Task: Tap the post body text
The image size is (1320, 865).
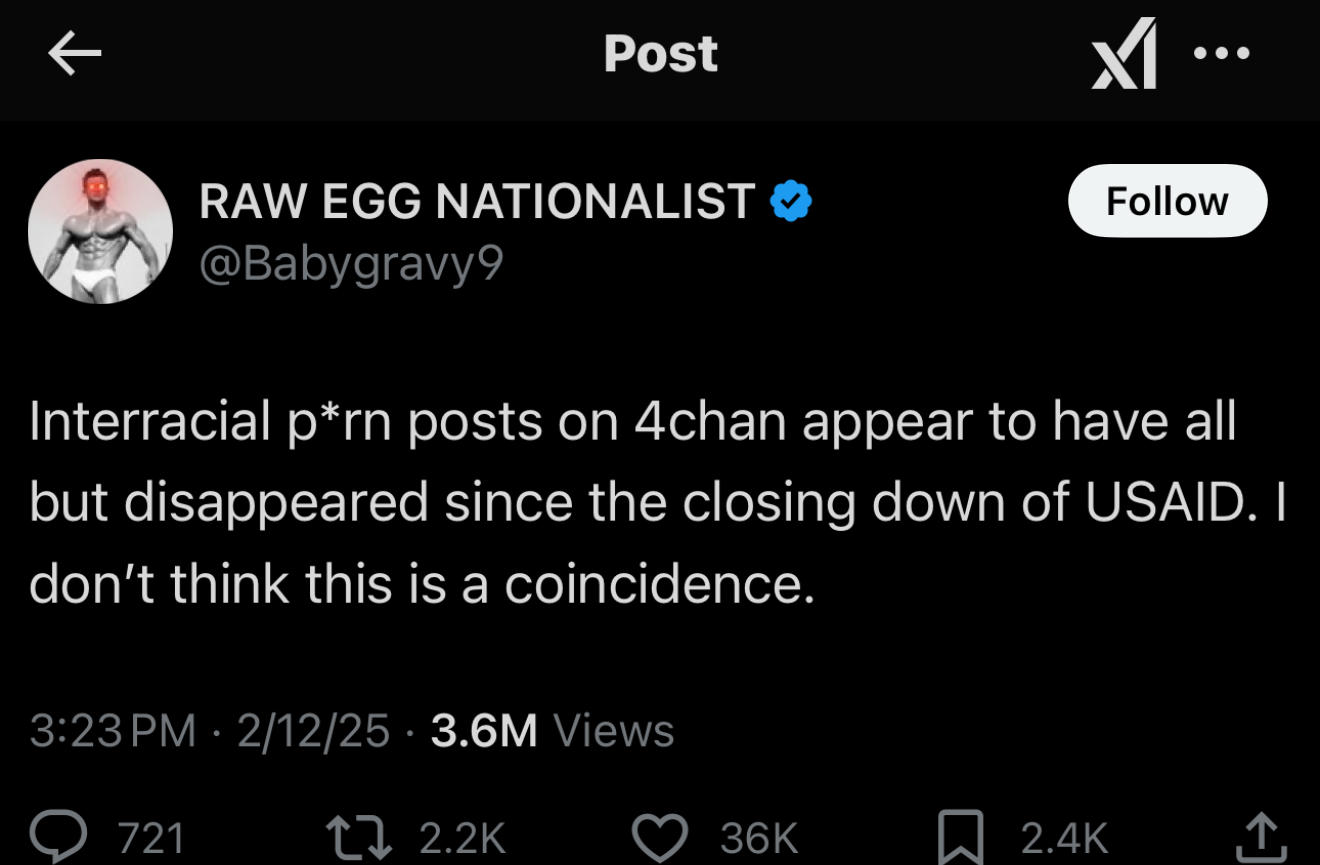Action: pos(658,503)
